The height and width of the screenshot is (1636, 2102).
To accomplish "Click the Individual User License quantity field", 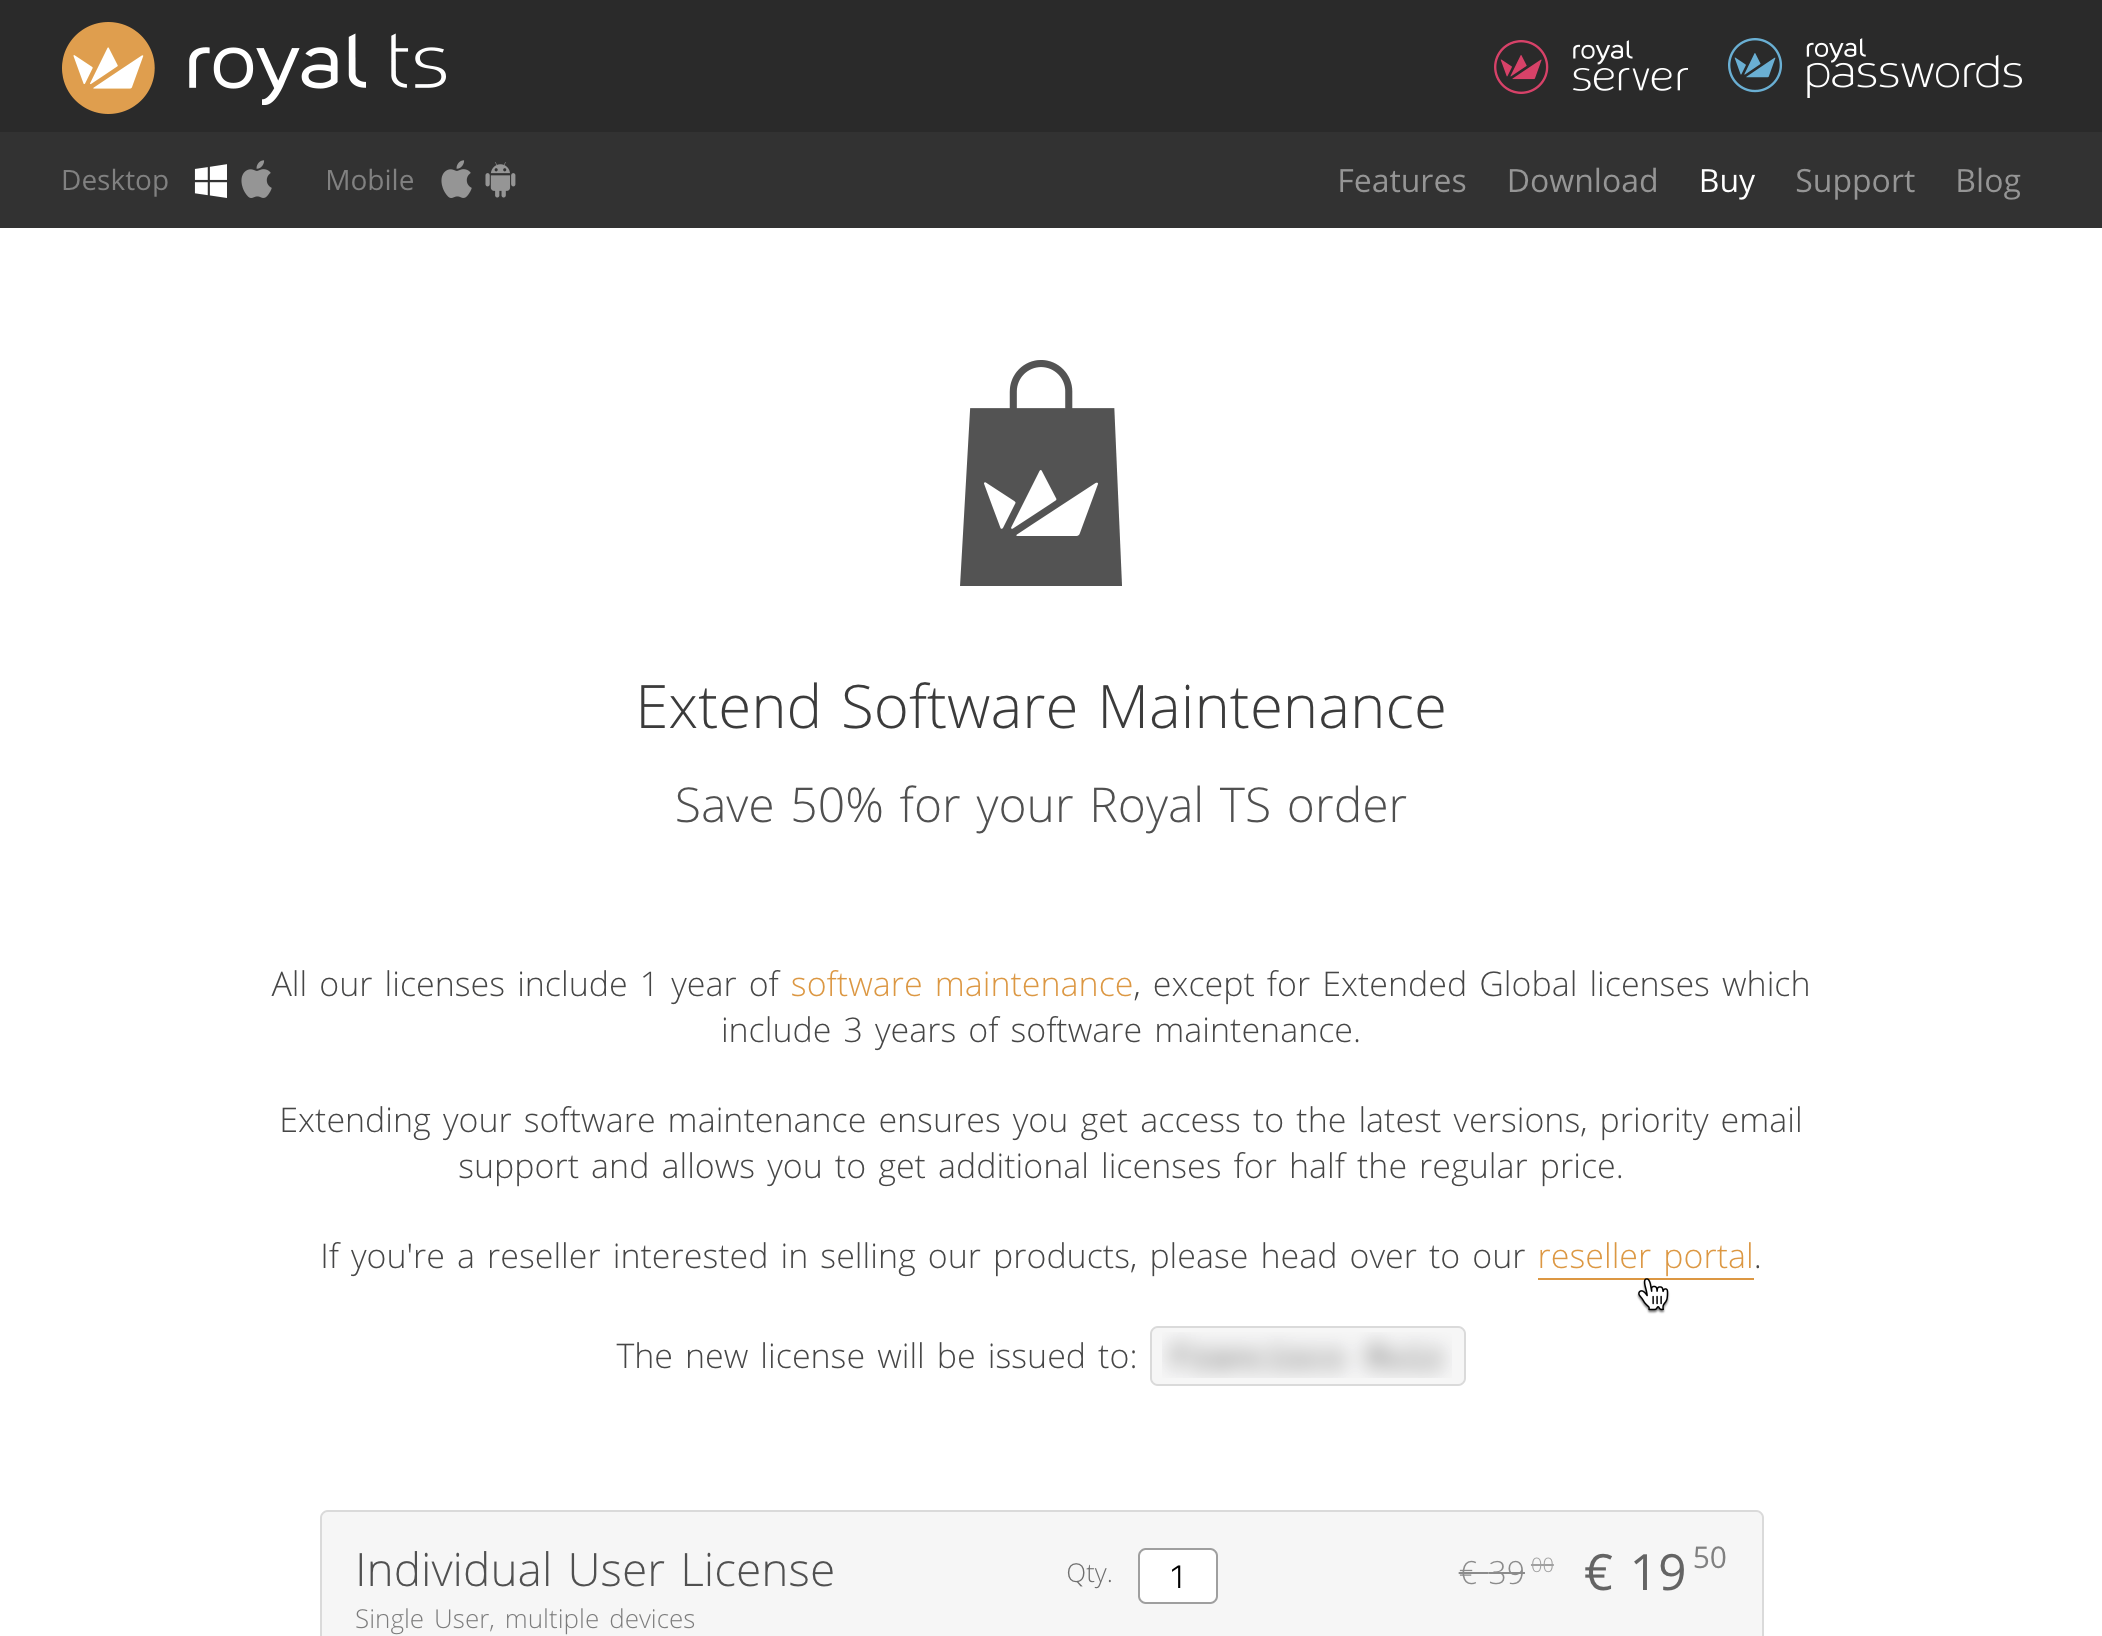I will pyautogui.click(x=1177, y=1576).
